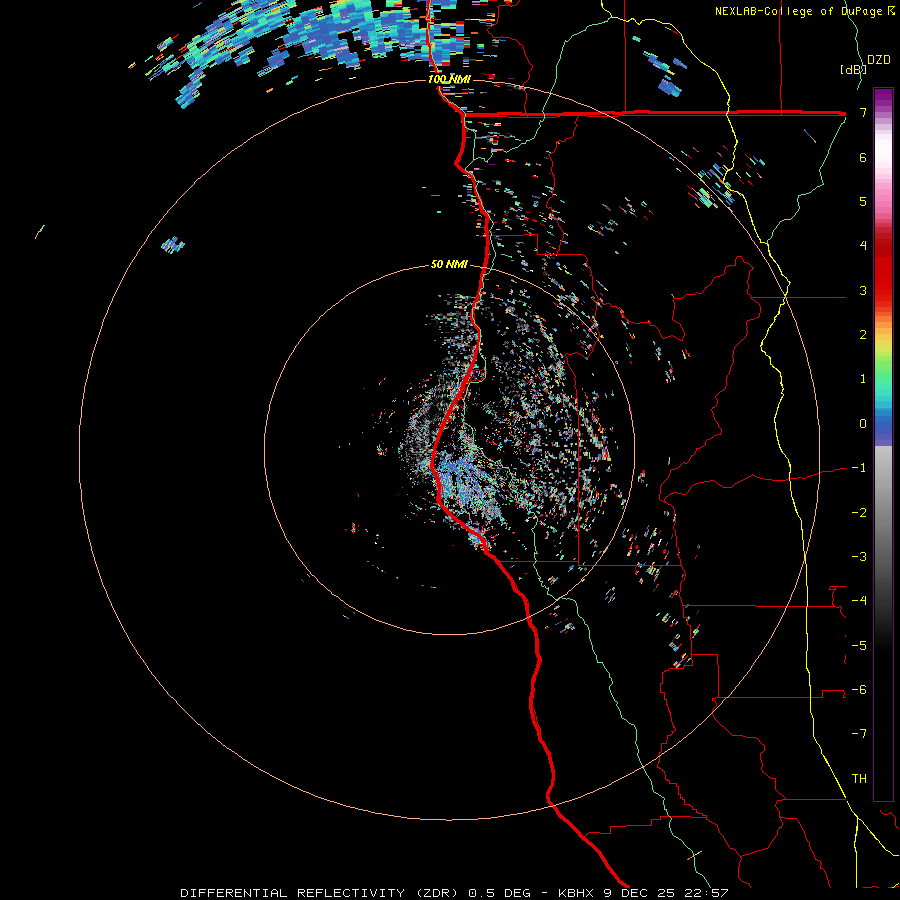Click the 1 value on color scale
The height and width of the screenshot is (900, 900).
pos(863,379)
